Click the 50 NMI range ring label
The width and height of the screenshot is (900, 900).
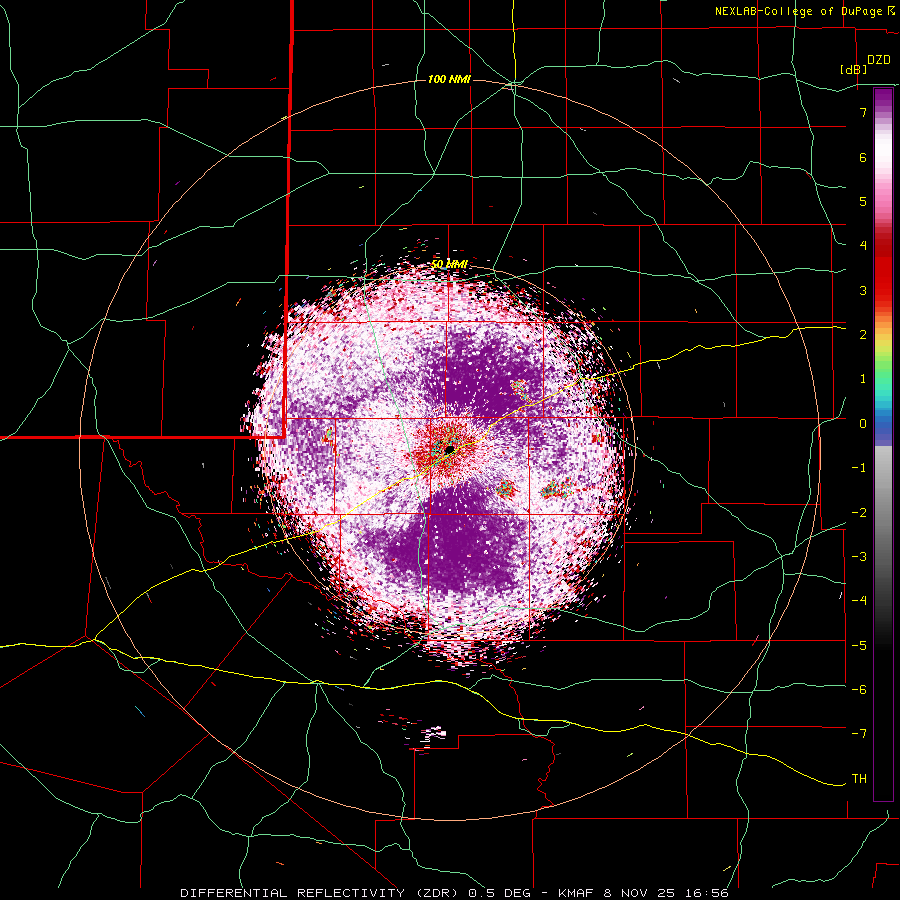tap(449, 264)
